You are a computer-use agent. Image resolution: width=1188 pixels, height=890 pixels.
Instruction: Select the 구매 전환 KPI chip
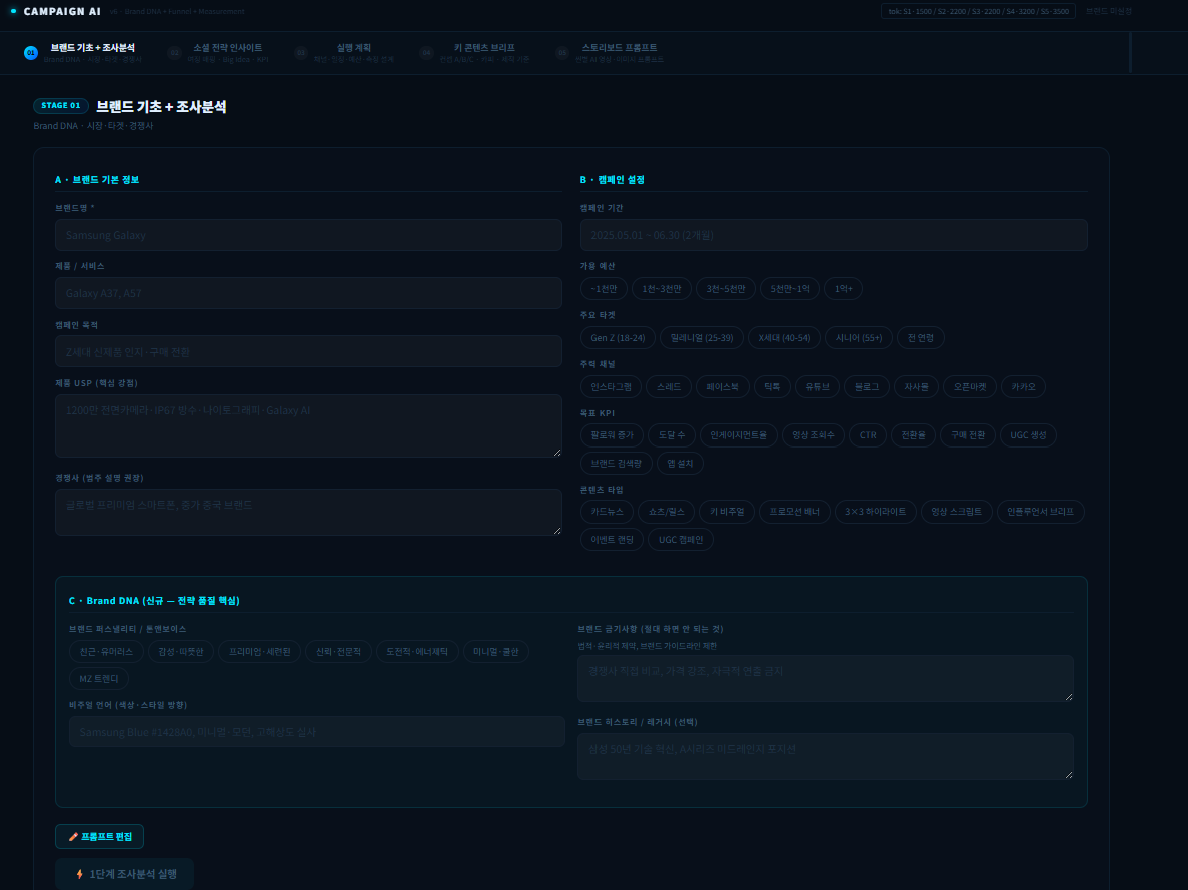(x=968, y=435)
